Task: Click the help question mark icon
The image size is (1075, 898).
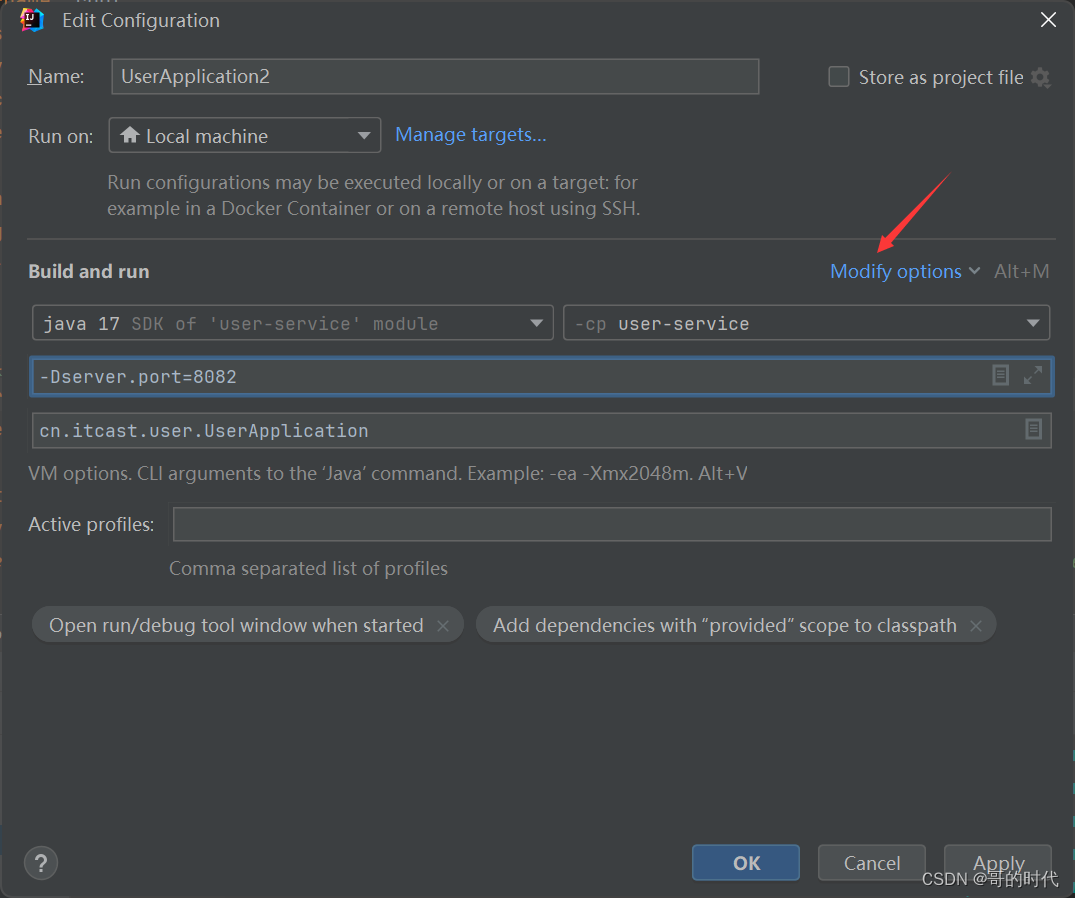Action: 41,863
